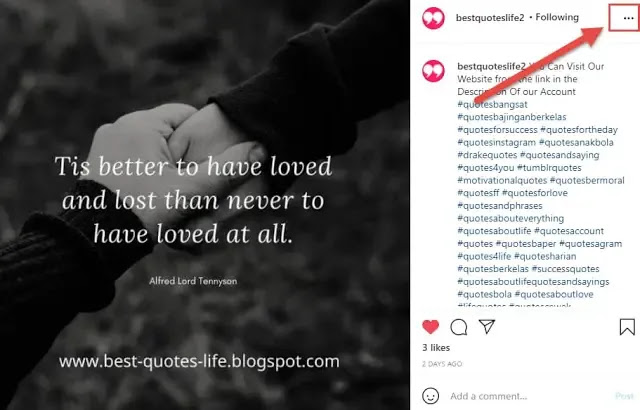The image size is (640, 410).
Task: Share post via paper plane icon
Action: coord(487,326)
